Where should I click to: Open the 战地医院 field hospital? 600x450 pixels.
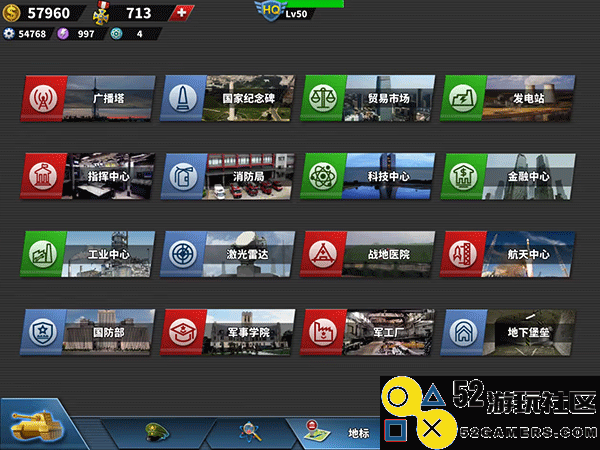pyautogui.click(x=368, y=253)
